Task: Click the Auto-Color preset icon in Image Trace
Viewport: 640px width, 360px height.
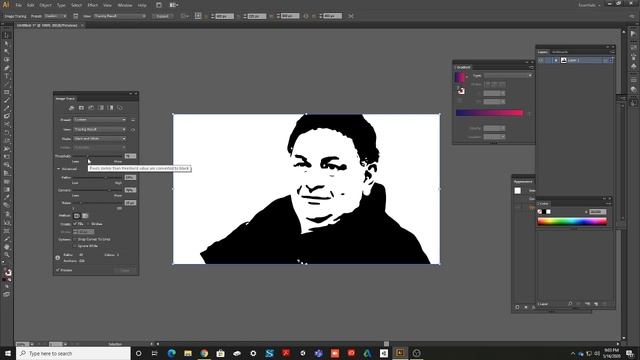Action: (x=71, y=108)
